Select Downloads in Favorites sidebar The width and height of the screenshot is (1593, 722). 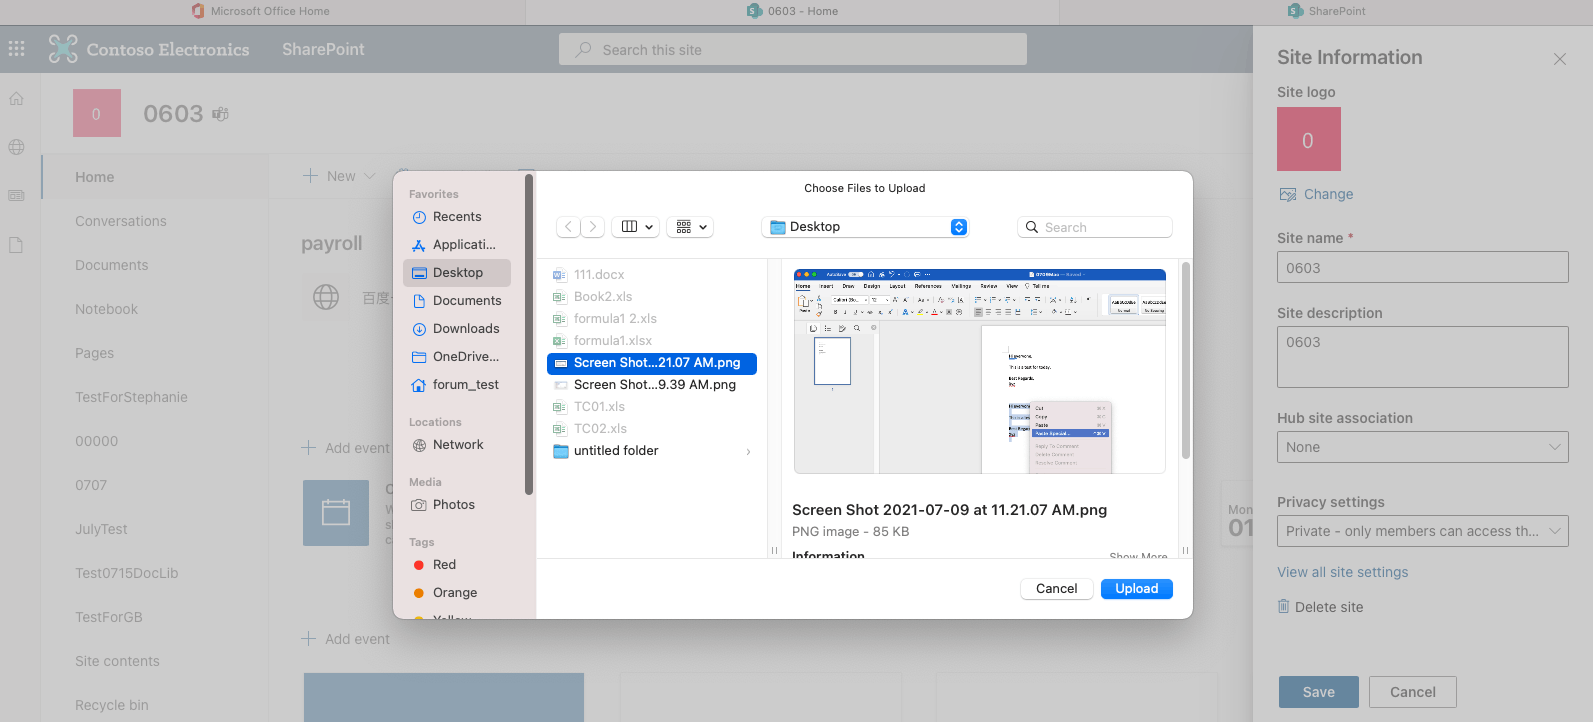(x=457, y=329)
